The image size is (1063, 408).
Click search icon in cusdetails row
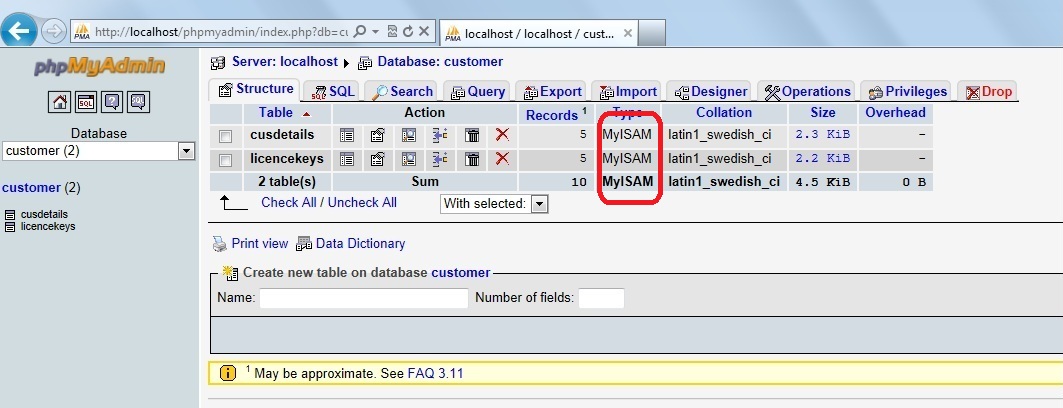click(x=409, y=136)
